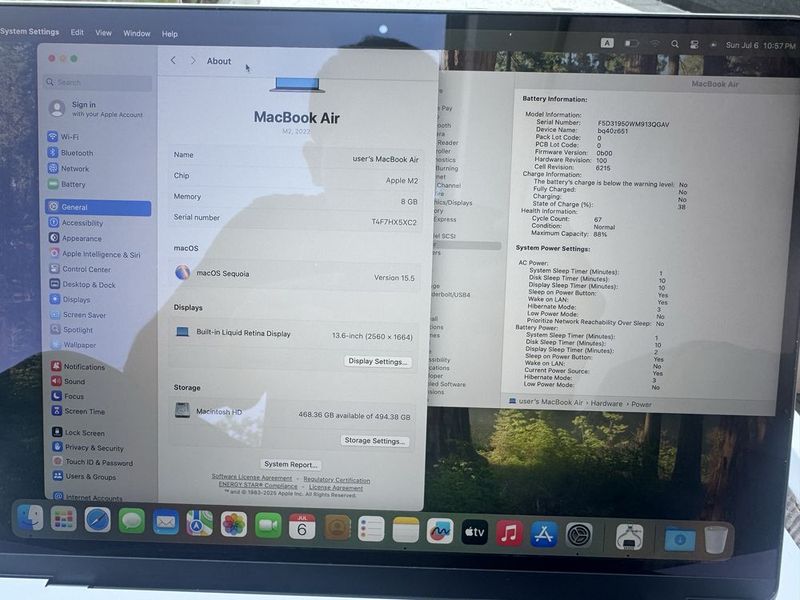Launch Freeform from the Dock
Screen dimensions: 800x600
coord(440,531)
